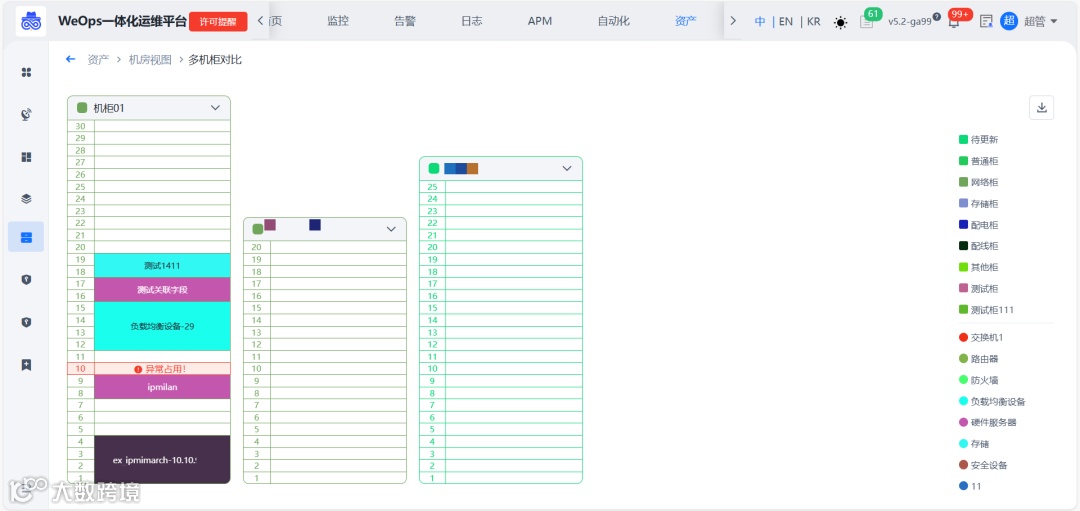Click the 配线柜 legend entry
This screenshot has width=1080, height=511.
coord(978,246)
